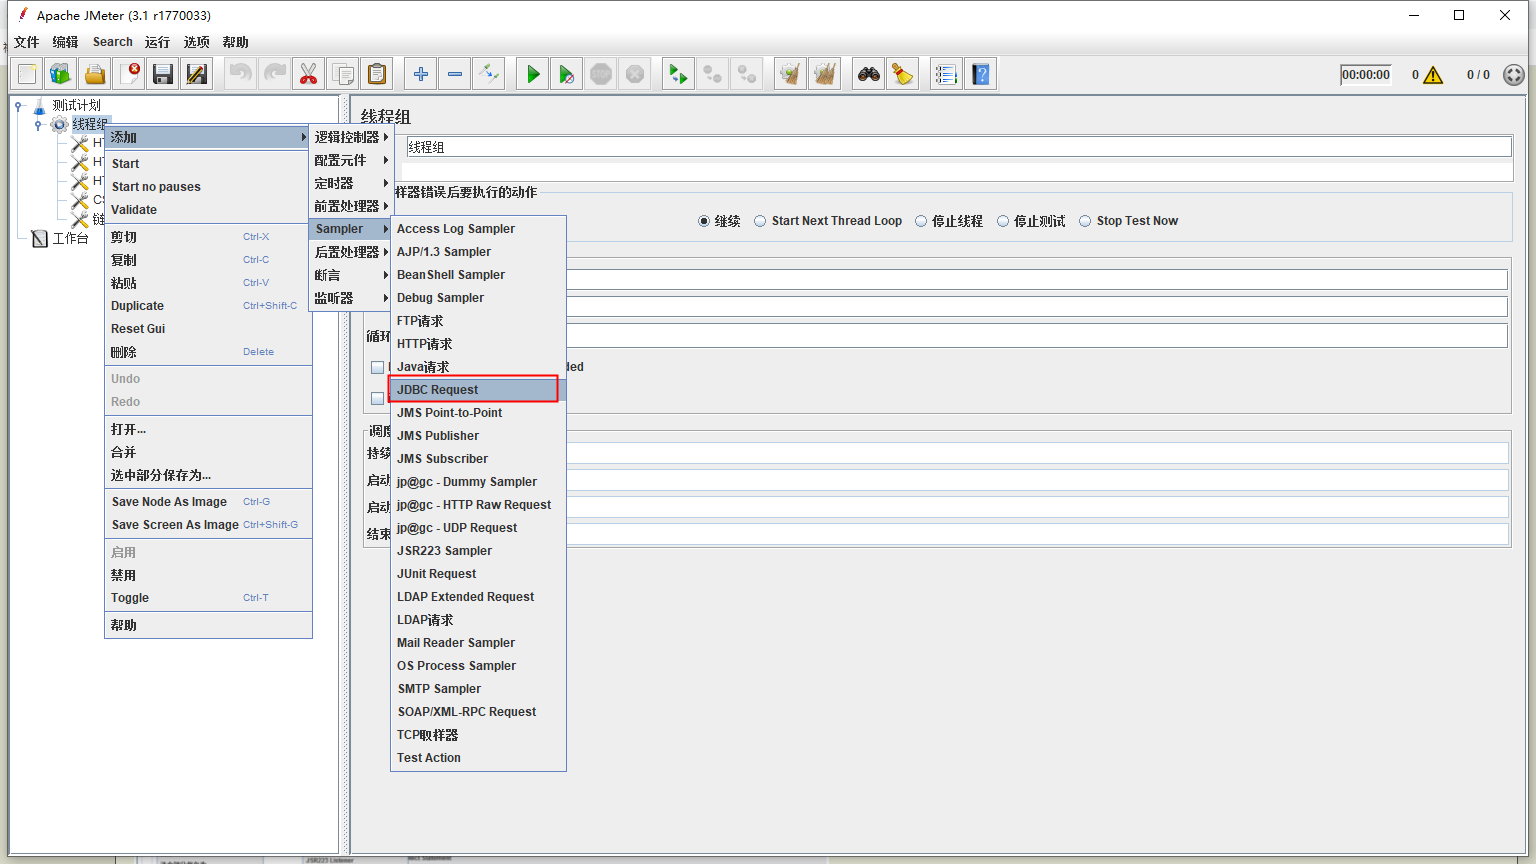
Task: Expand the 监听器 submenu
Action: [x=351, y=298]
